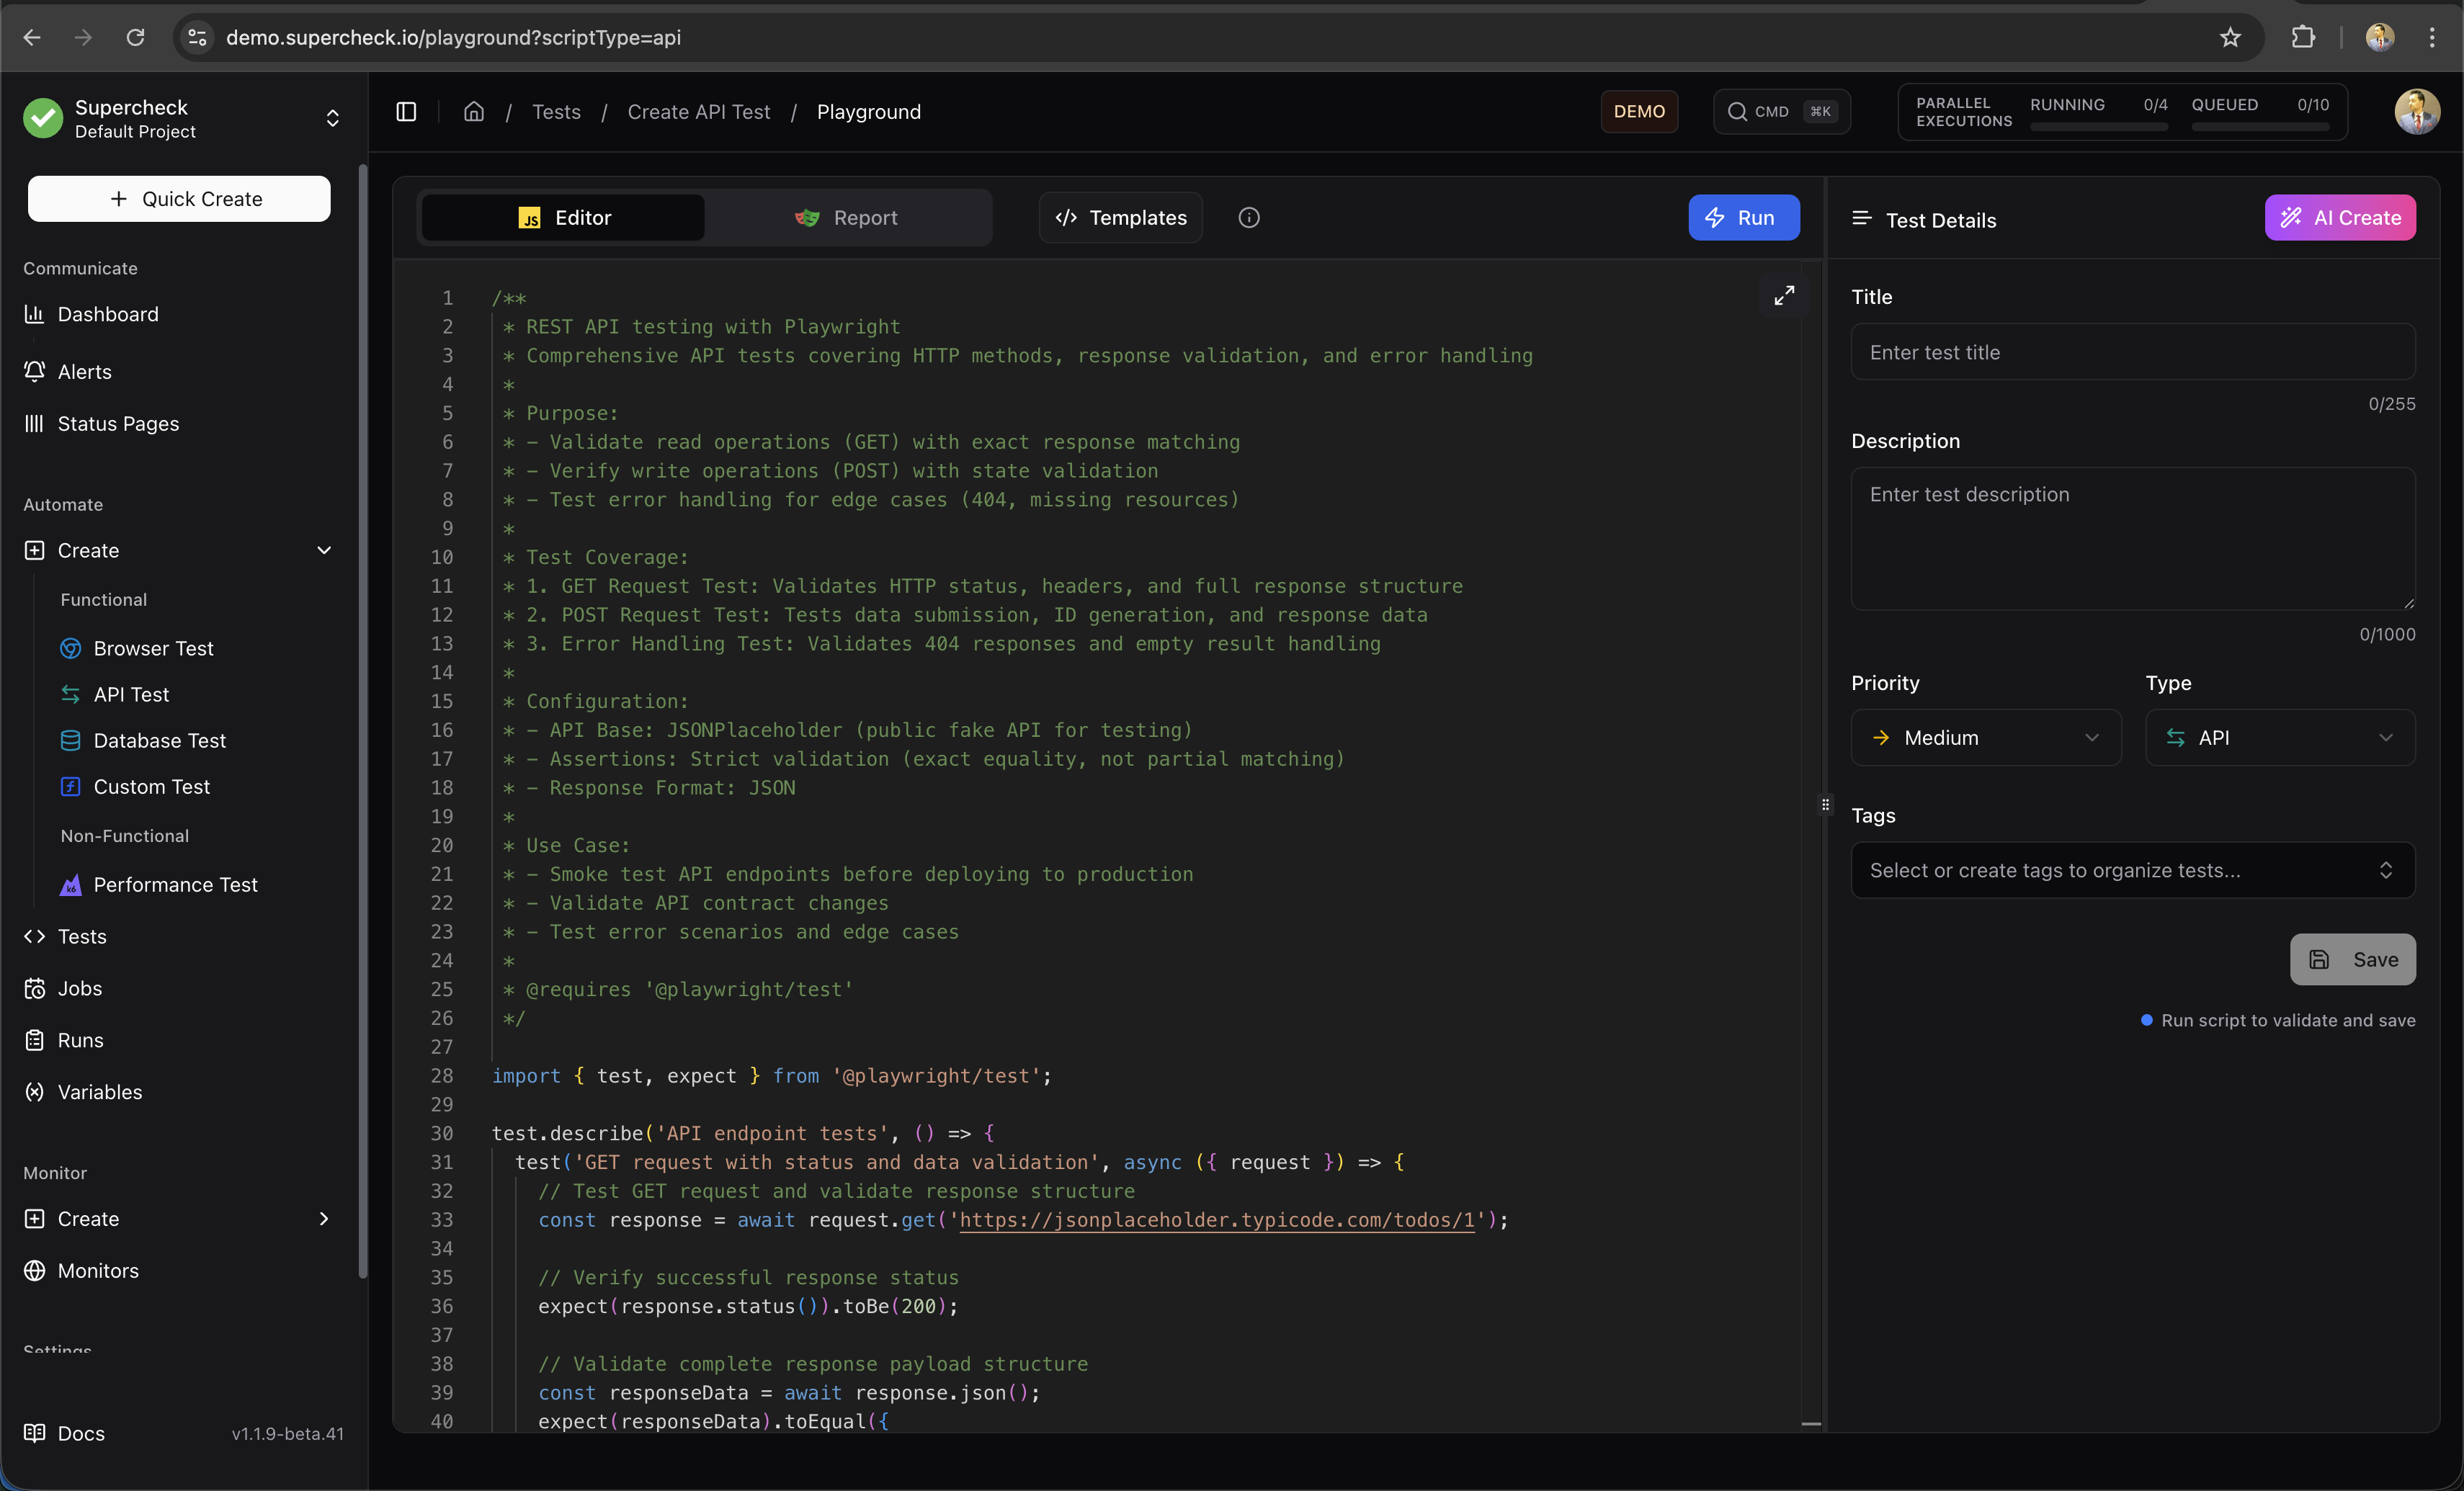Open the Custom Test creator
This screenshot has width=2464, height=1491.
pyautogui.click(x=151, y=786)
